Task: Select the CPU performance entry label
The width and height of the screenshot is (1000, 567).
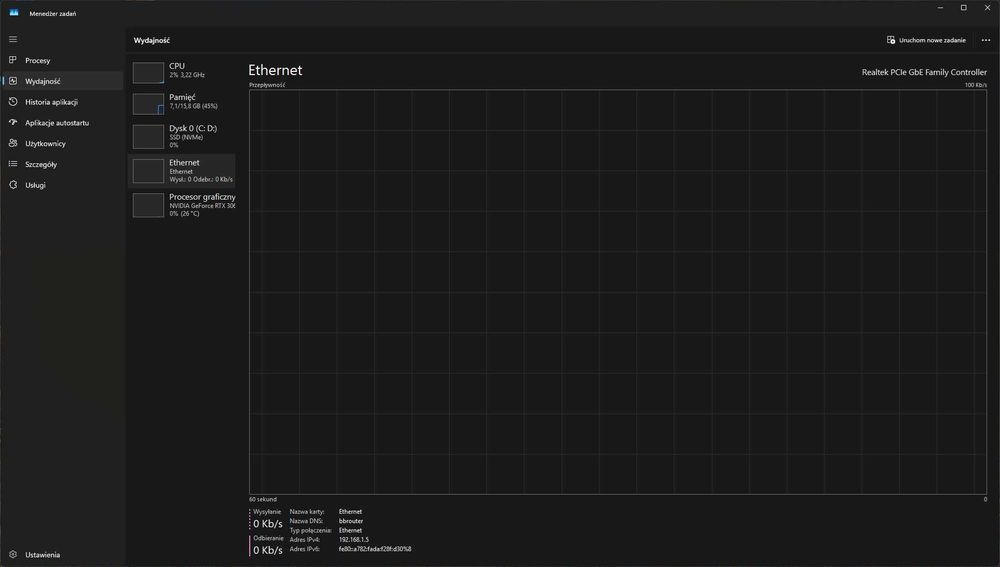Action: (x=177, y=66)
